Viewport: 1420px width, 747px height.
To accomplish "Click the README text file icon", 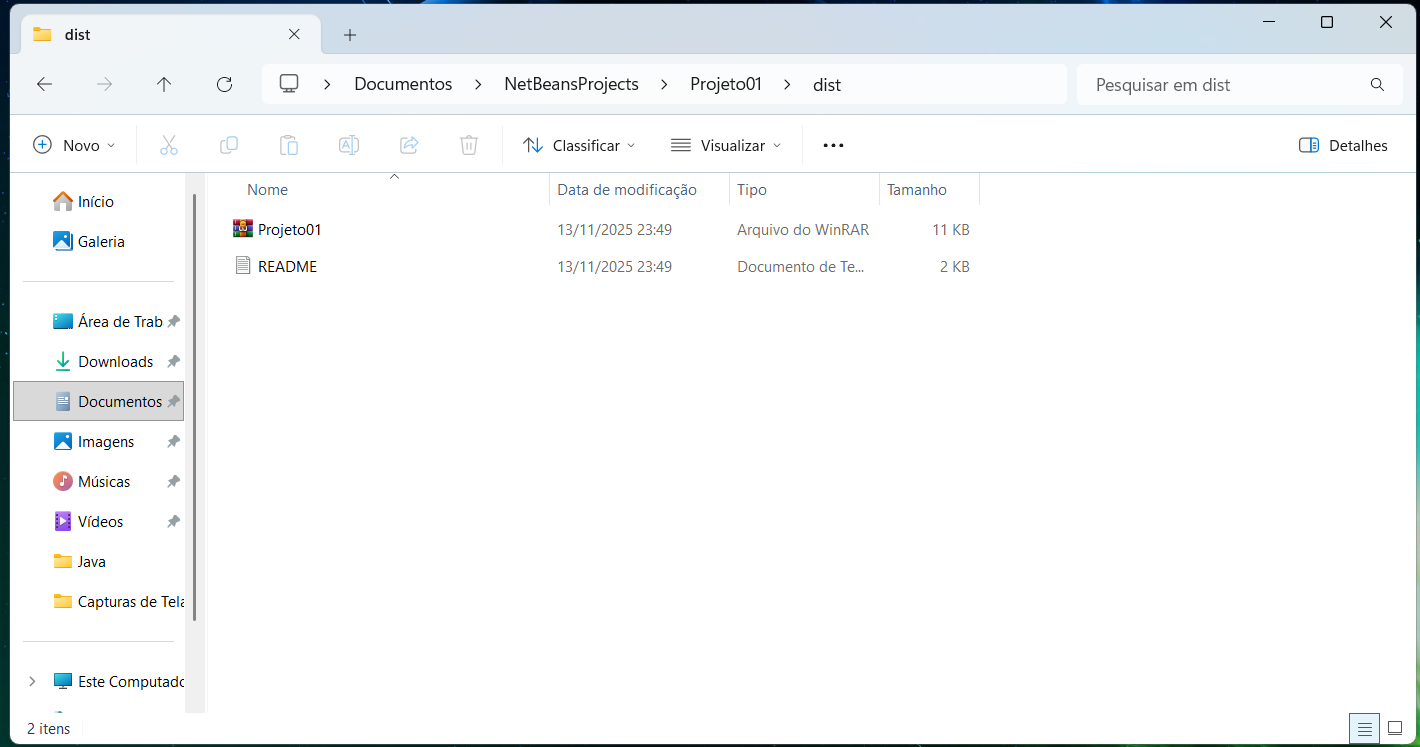I will [x=243, y=266].
